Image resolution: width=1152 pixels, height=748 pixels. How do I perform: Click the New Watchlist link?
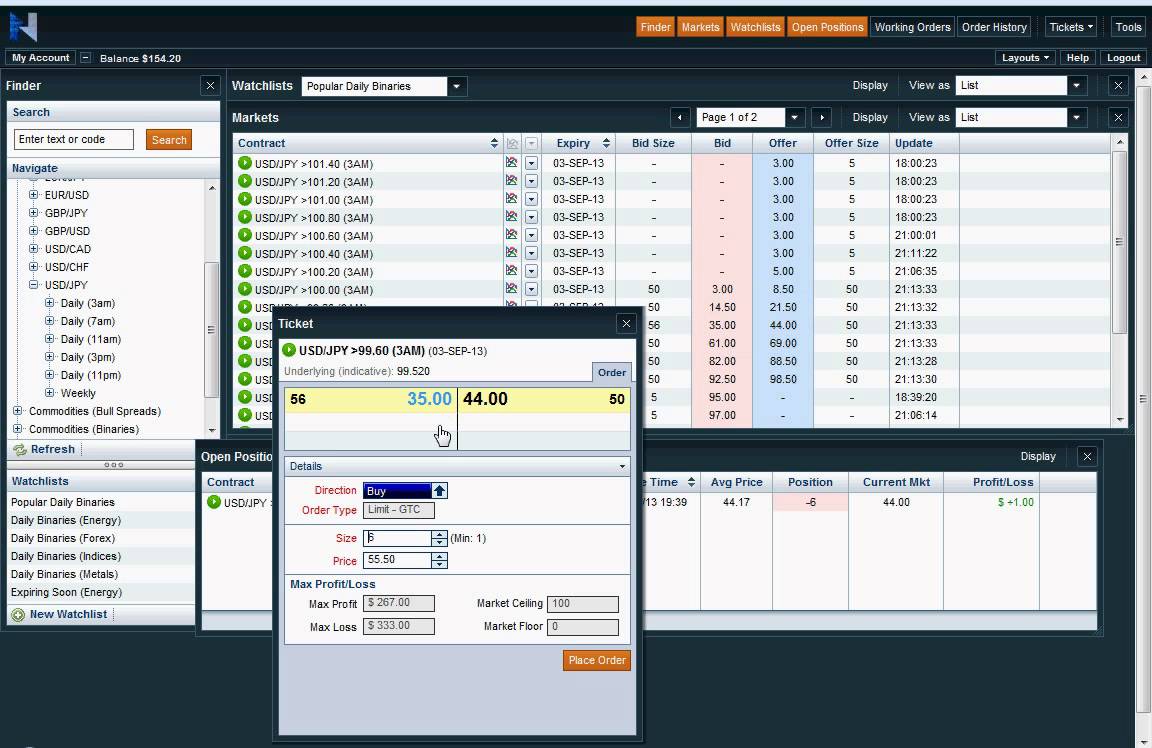click(68, 614)
